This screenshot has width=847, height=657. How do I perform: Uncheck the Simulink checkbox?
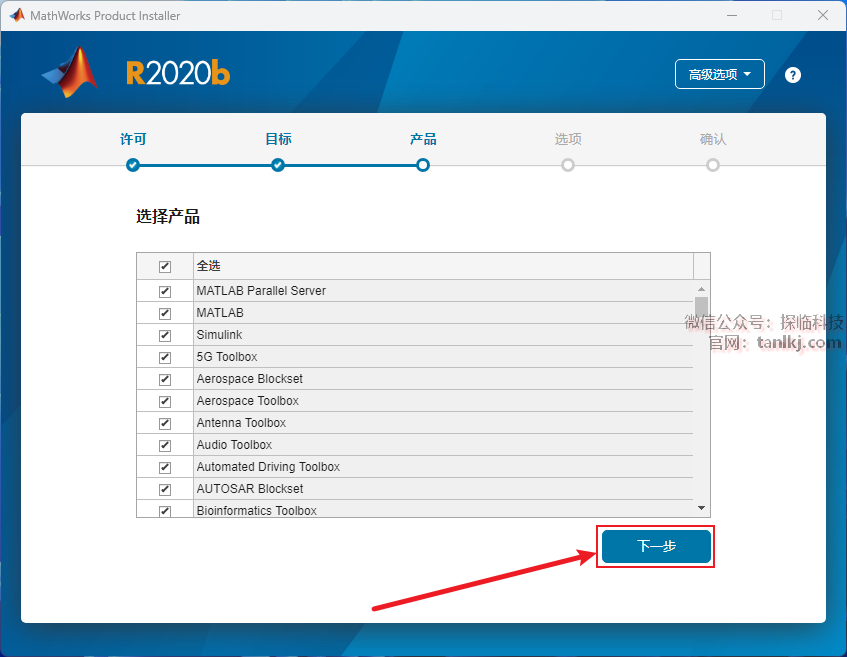pyautogui.click(x=165, y=336)
